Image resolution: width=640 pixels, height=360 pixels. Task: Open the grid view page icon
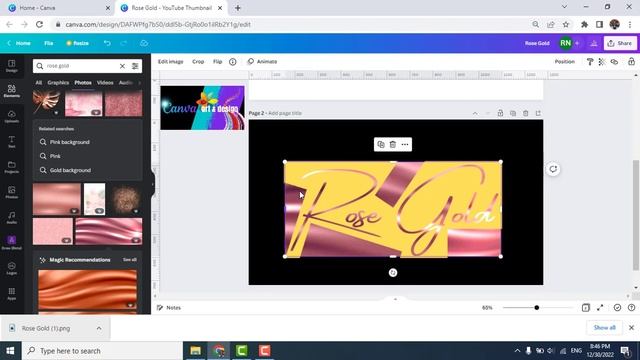[586, 308]
